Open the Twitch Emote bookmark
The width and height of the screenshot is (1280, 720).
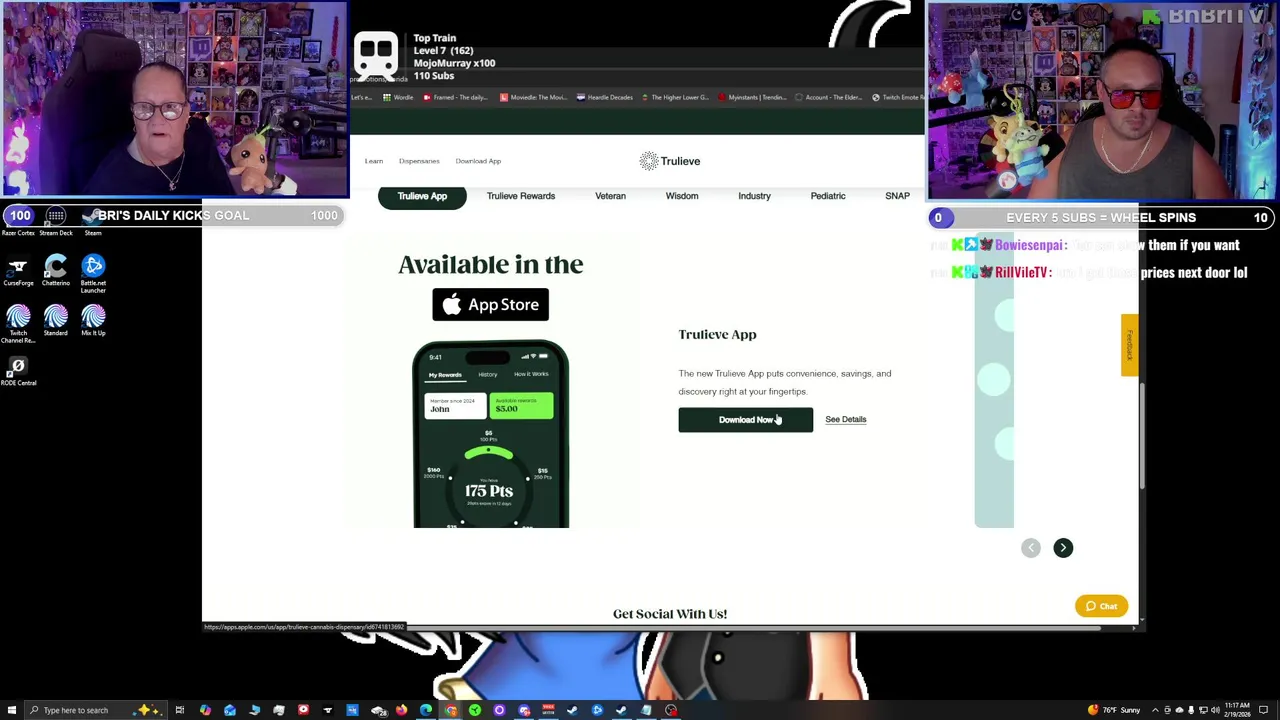(x=897, y=97)
